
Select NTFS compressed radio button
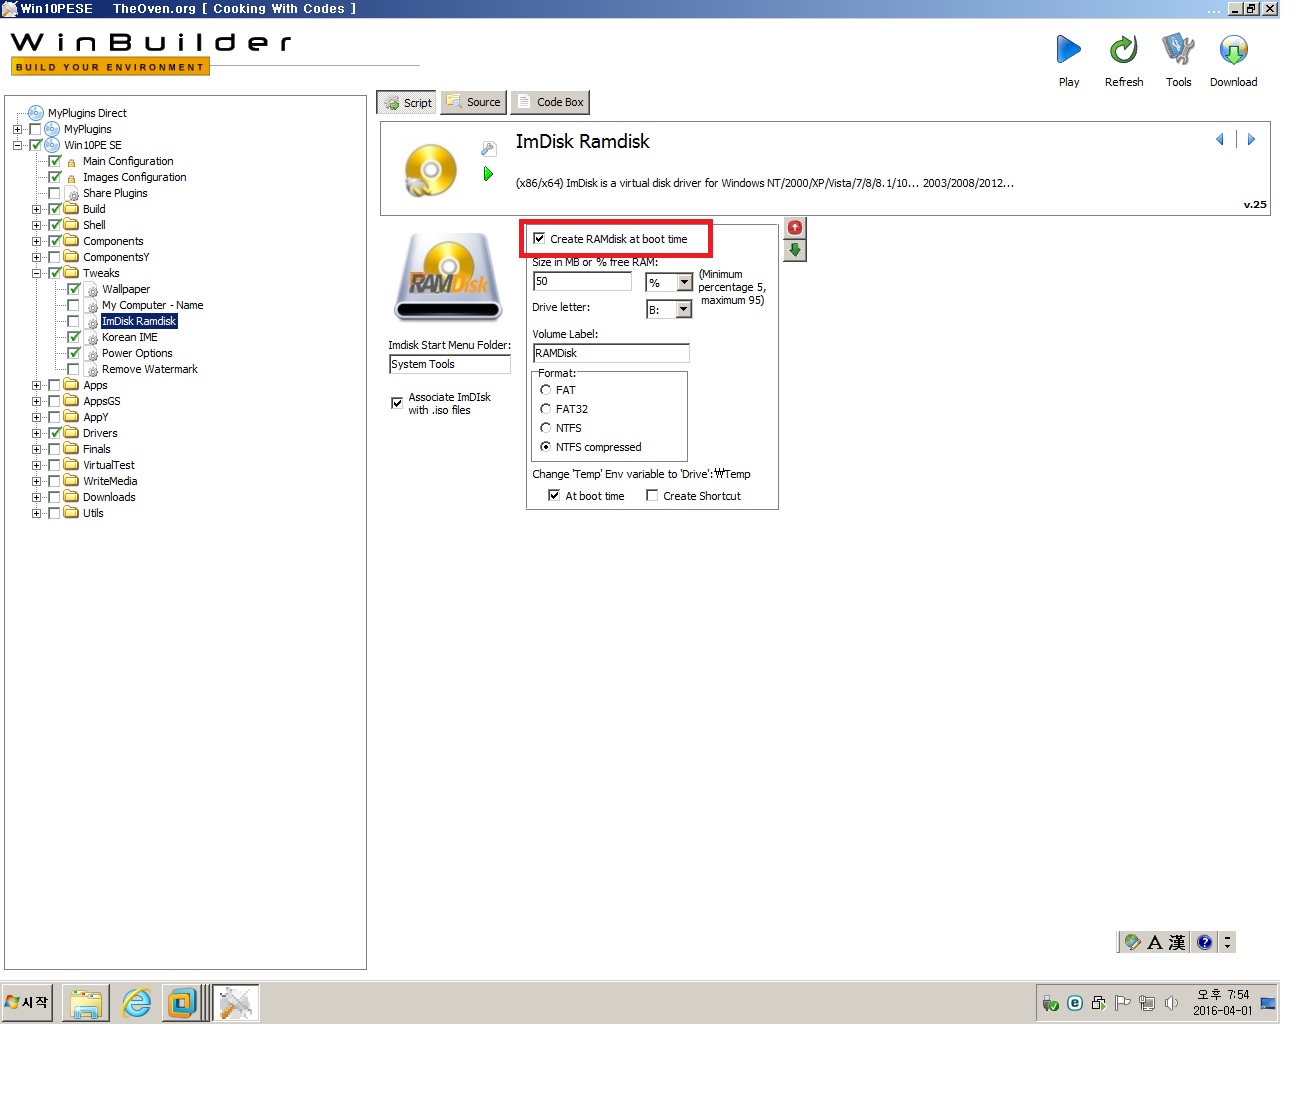(x=546, y=447)
